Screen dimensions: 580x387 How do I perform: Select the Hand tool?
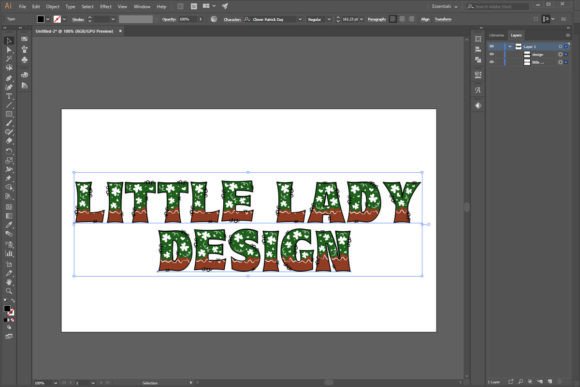[9, 282]
